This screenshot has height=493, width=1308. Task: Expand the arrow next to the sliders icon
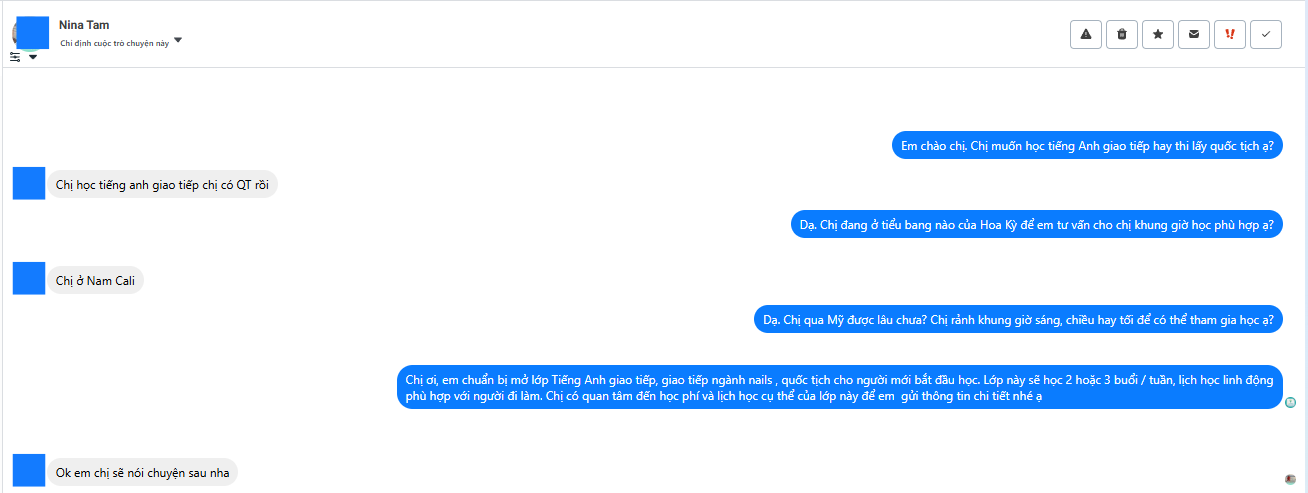pyautogui.click(x=33, y=57)
